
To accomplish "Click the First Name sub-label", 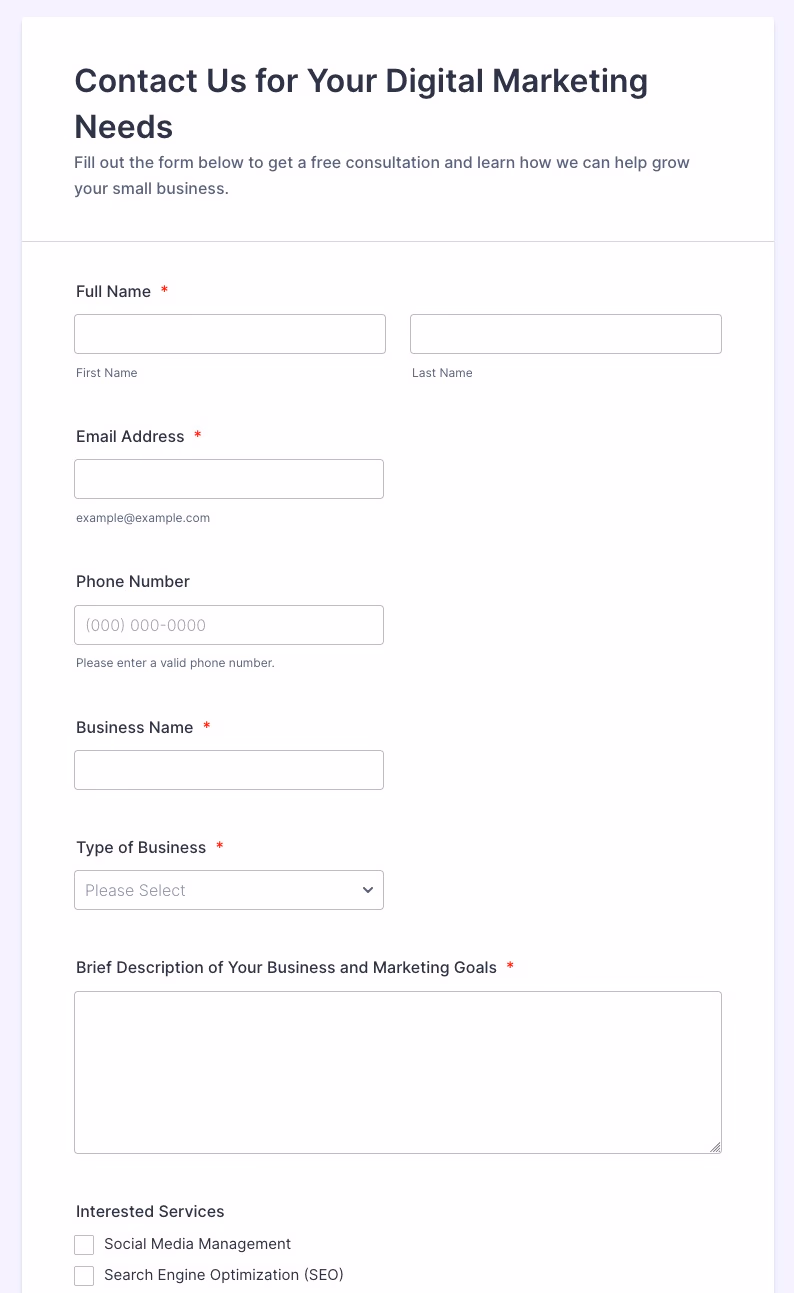I will point(107,373).
